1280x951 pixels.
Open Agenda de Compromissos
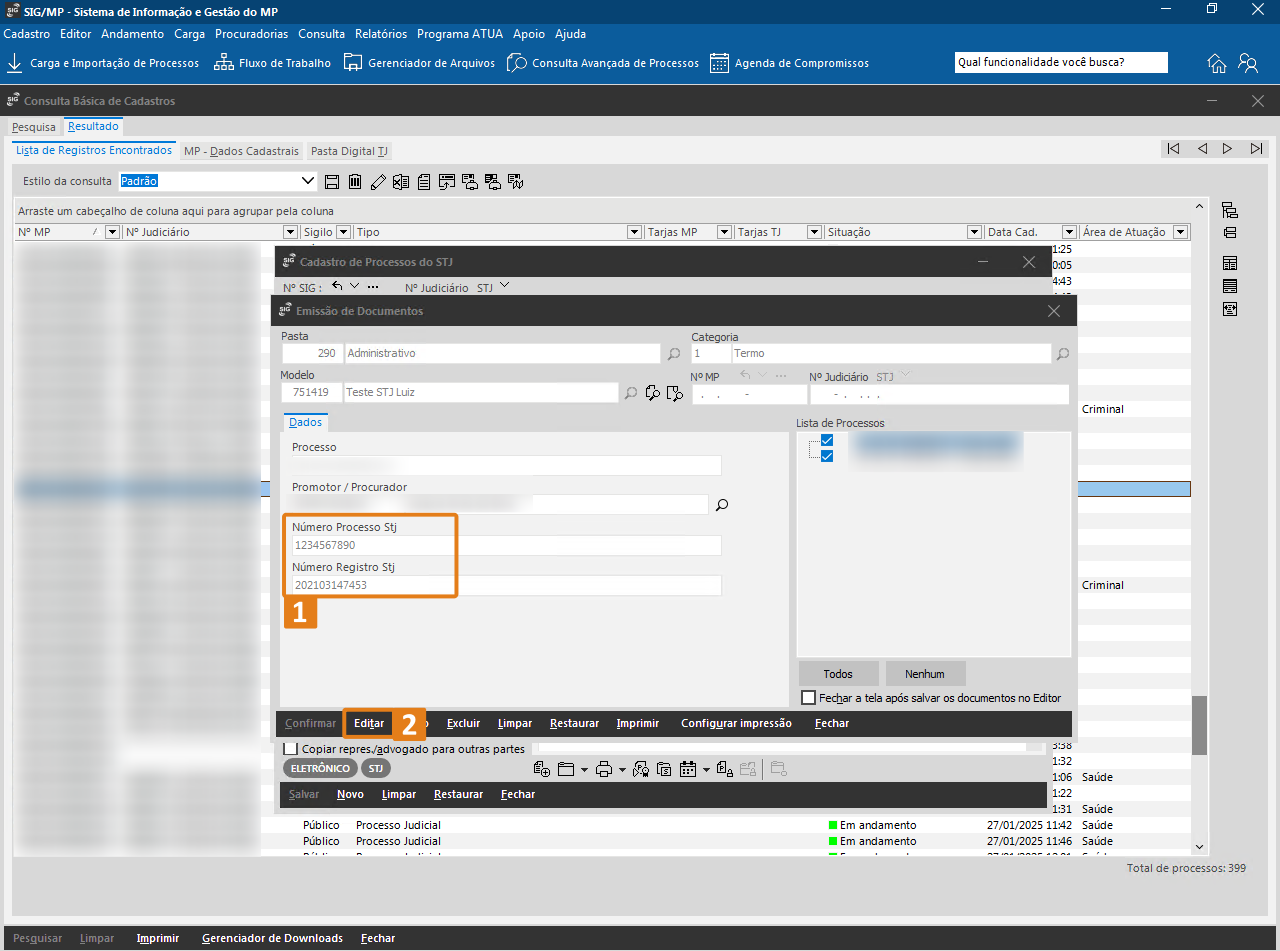tap(789, 63)
